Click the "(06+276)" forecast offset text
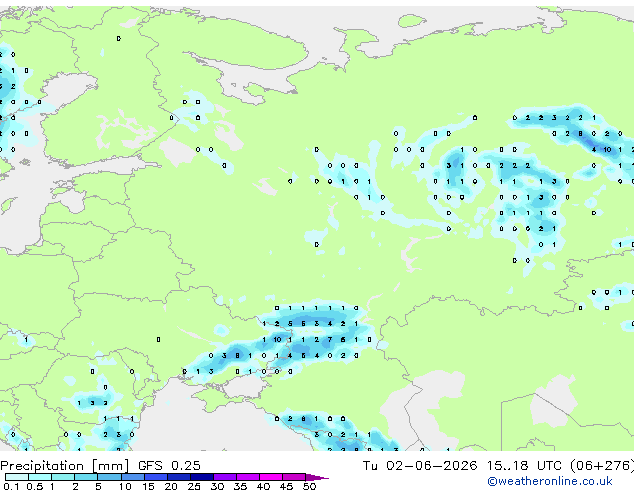634x490 pixels. tap(602, 466)
